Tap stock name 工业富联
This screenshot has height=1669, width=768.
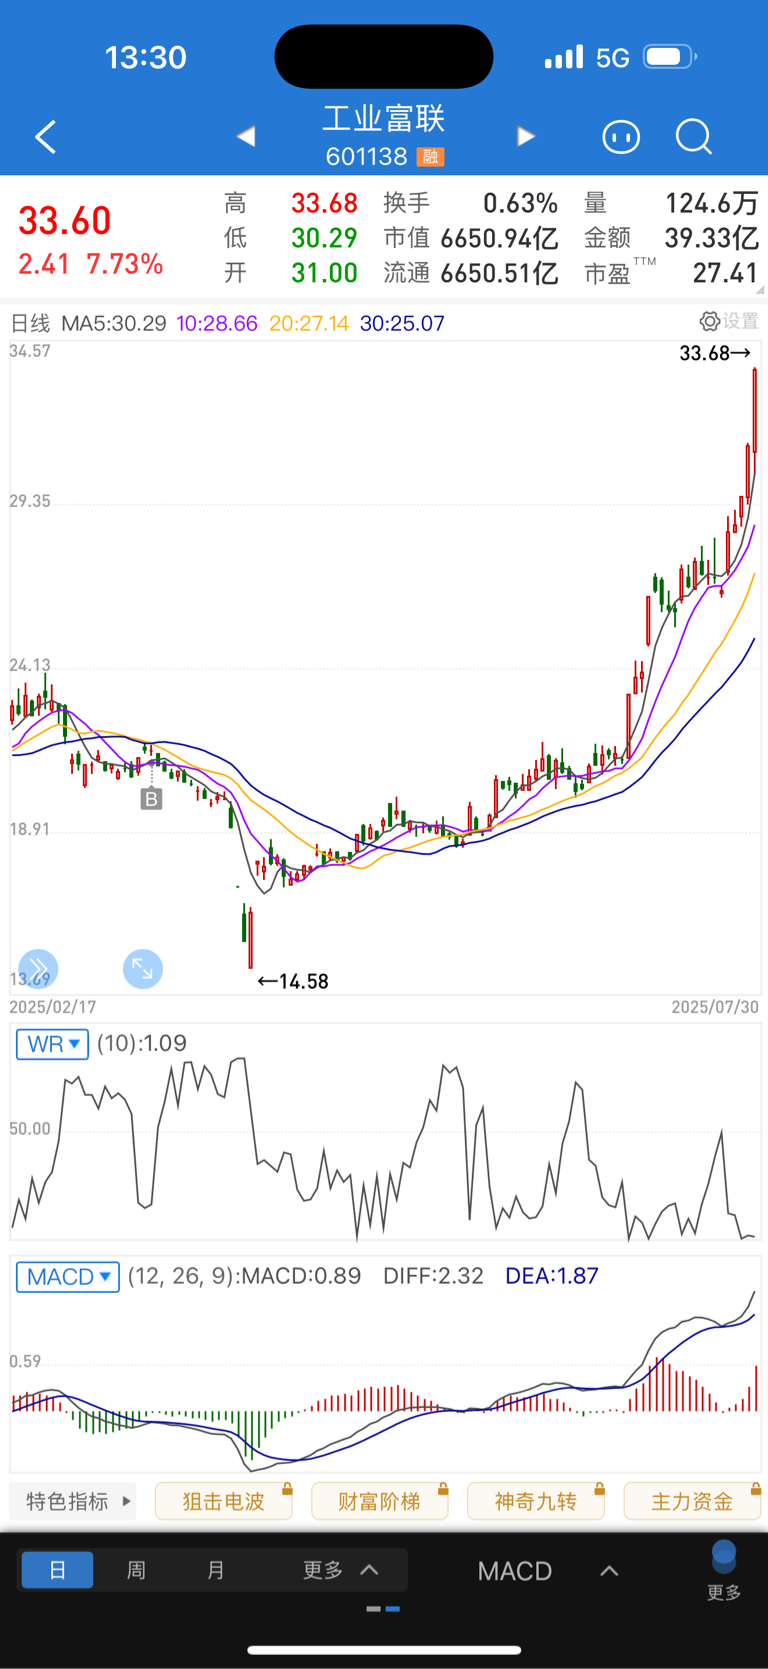coord(384,119)
